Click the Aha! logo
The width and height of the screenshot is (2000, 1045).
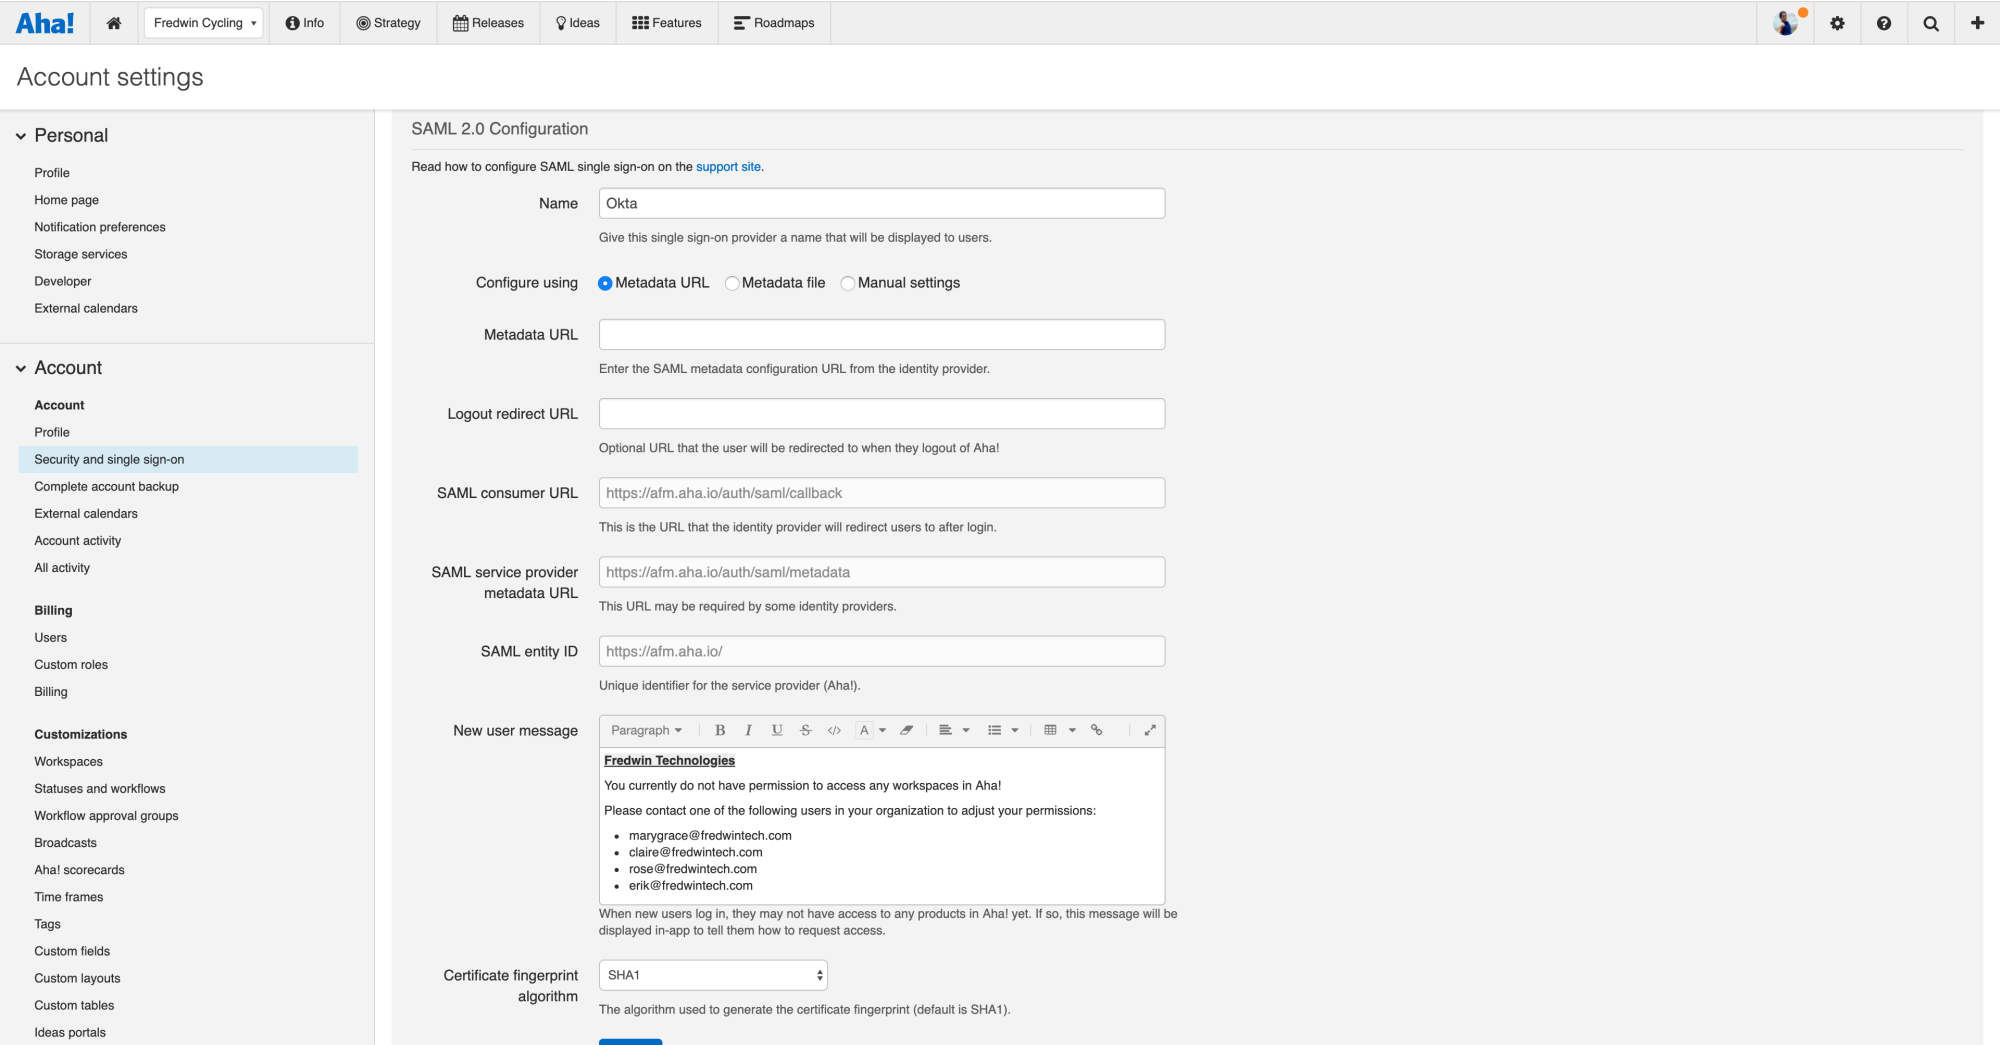[x=45, y=23]
